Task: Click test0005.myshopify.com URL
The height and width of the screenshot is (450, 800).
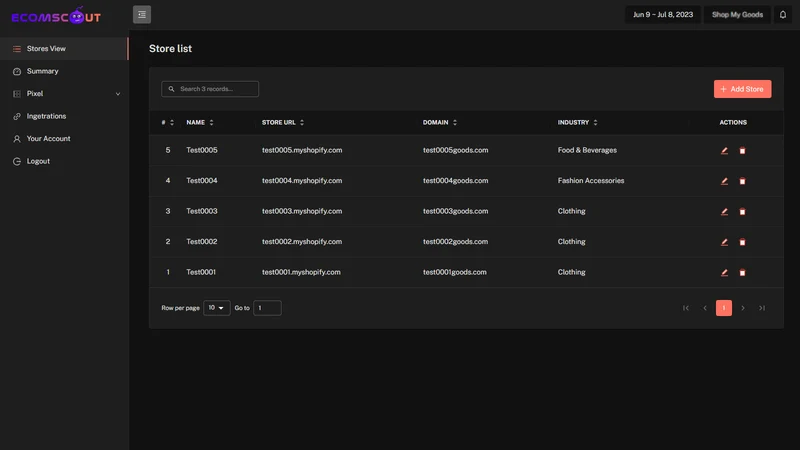Action: click(x=302, y=150)
